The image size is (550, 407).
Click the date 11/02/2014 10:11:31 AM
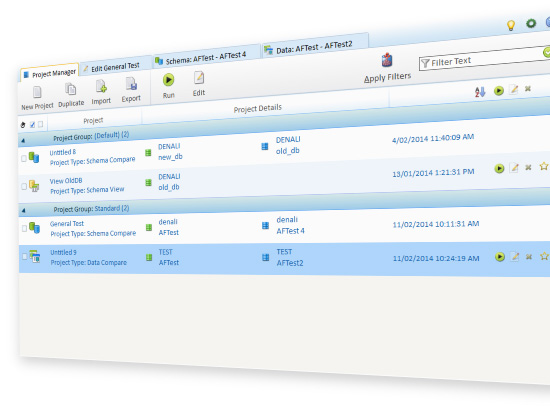[436, 224]
